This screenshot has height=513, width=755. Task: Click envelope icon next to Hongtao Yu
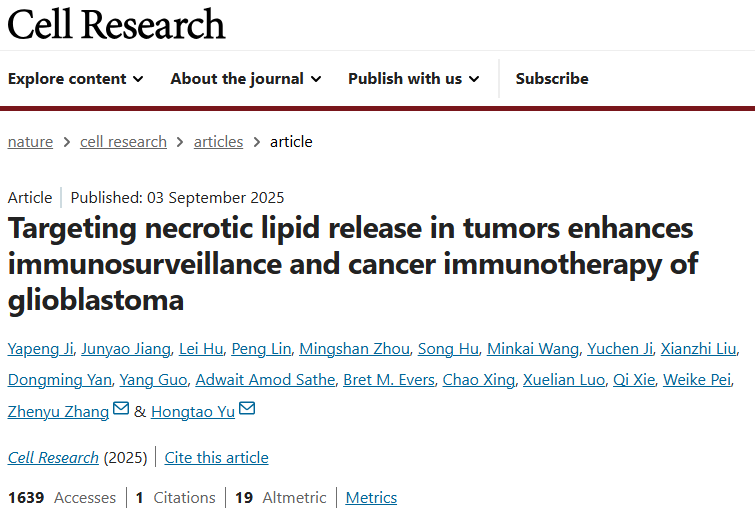tap(247, 409)
